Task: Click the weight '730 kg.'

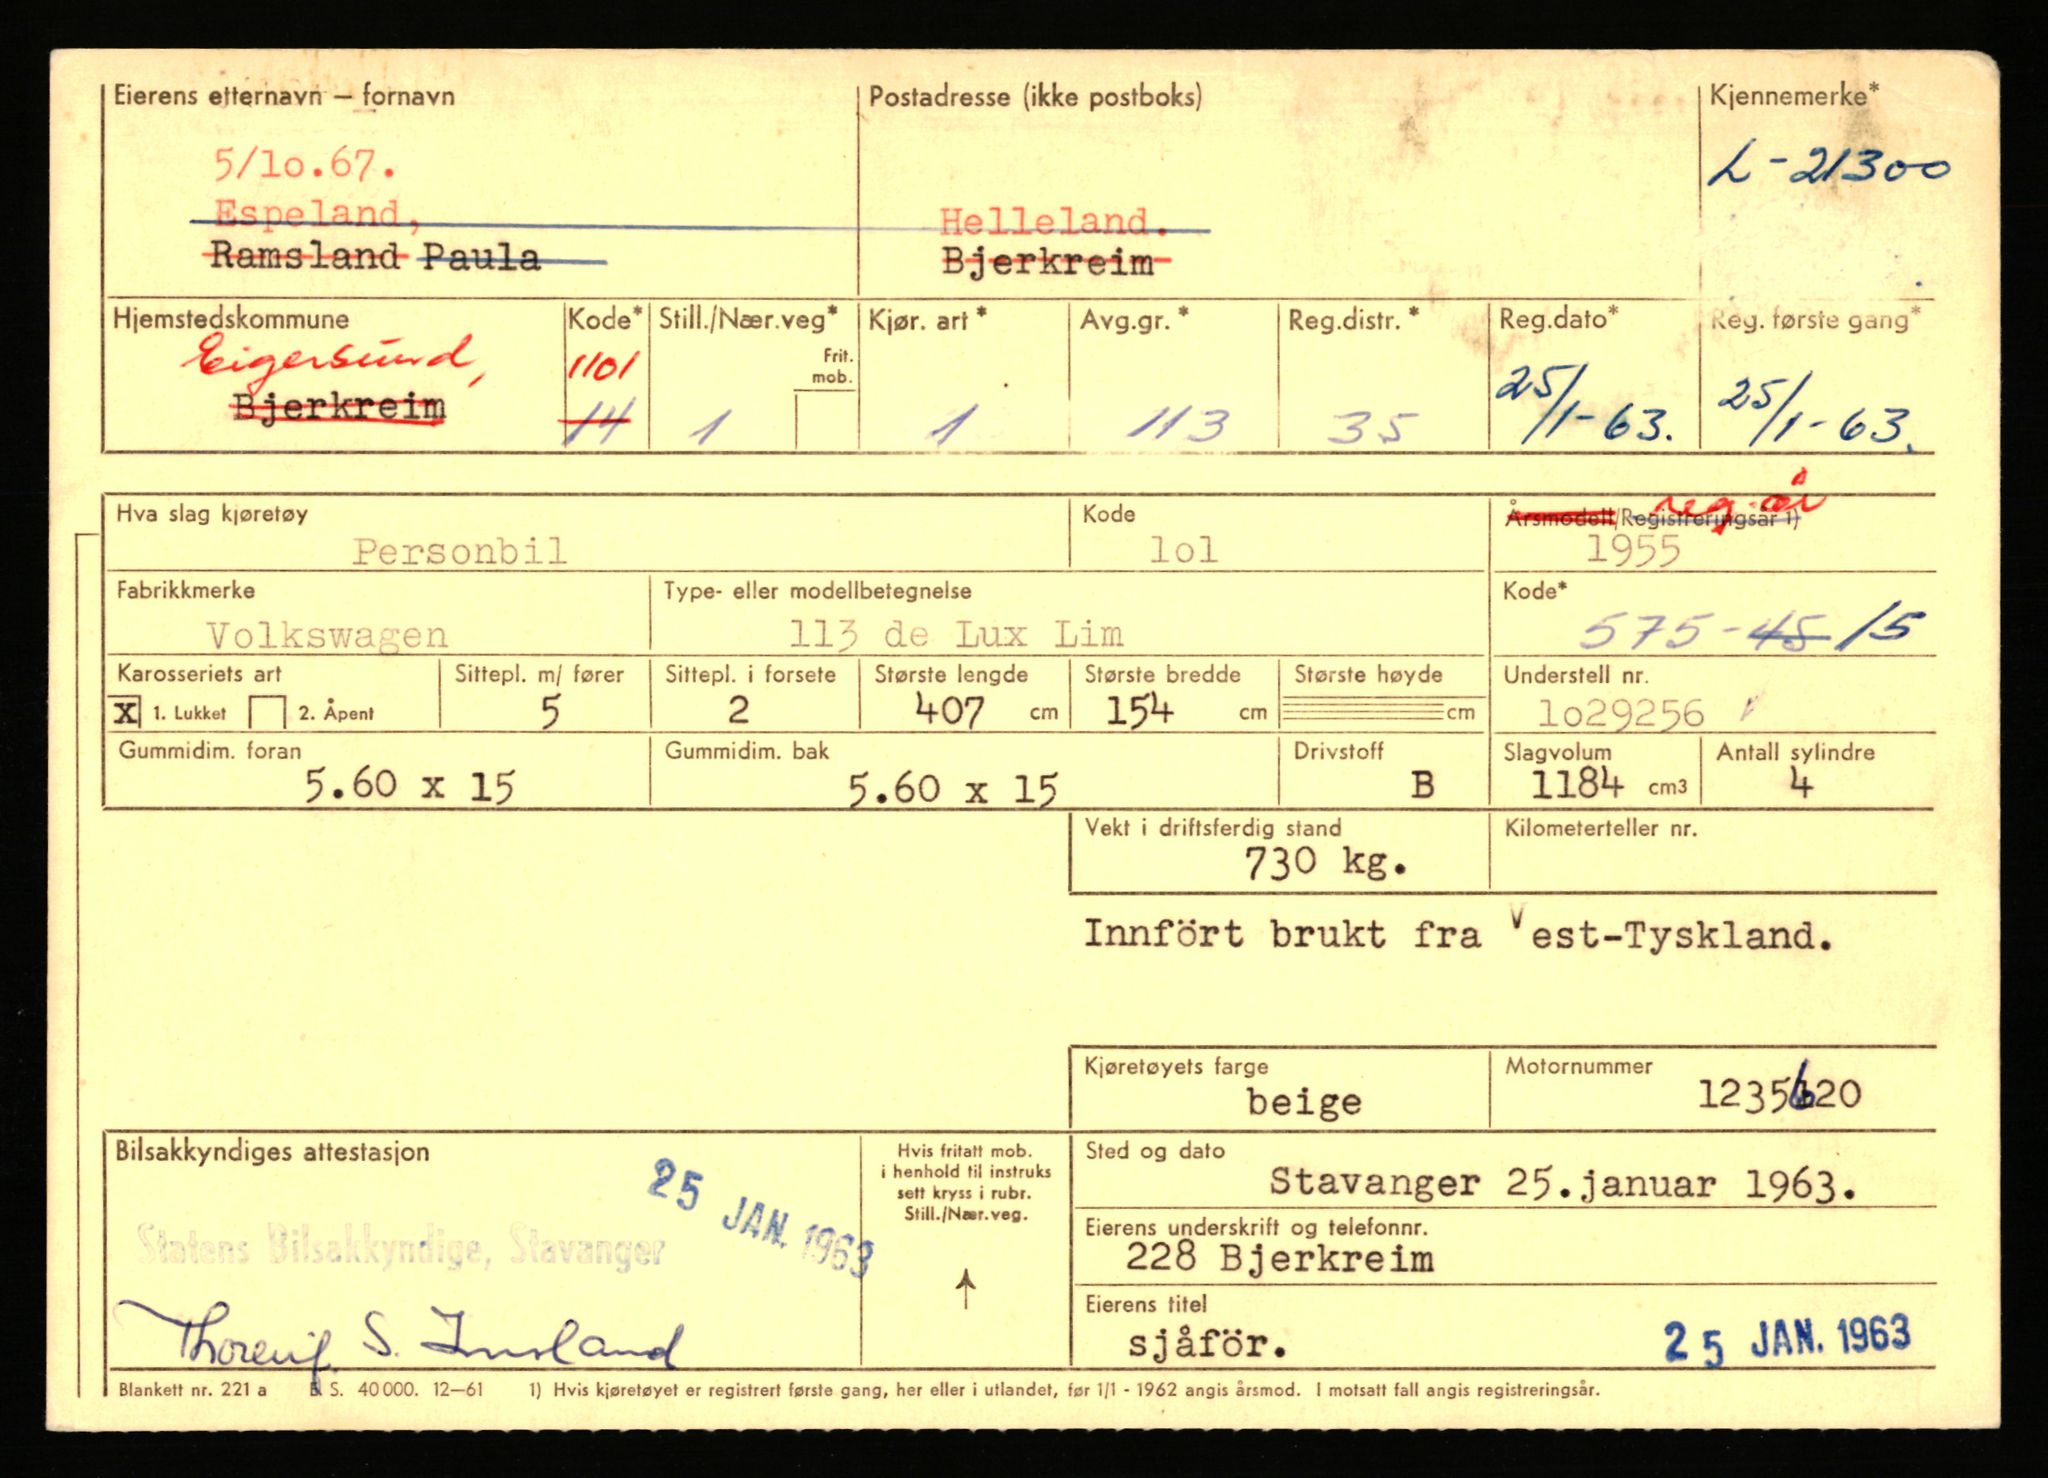Action: (x=1326, y=863)
